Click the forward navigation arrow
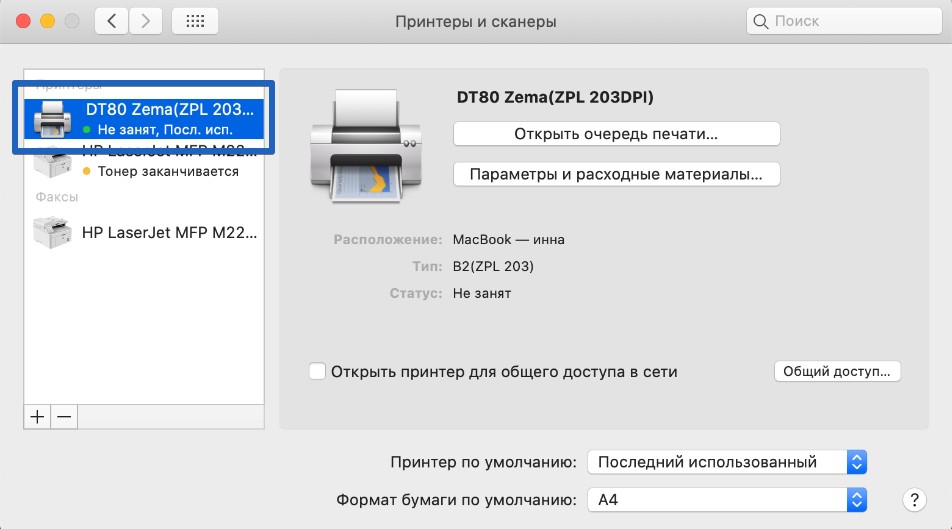This screenshot has width=952, height=529. pyautogui.click(x=146, y=21)
